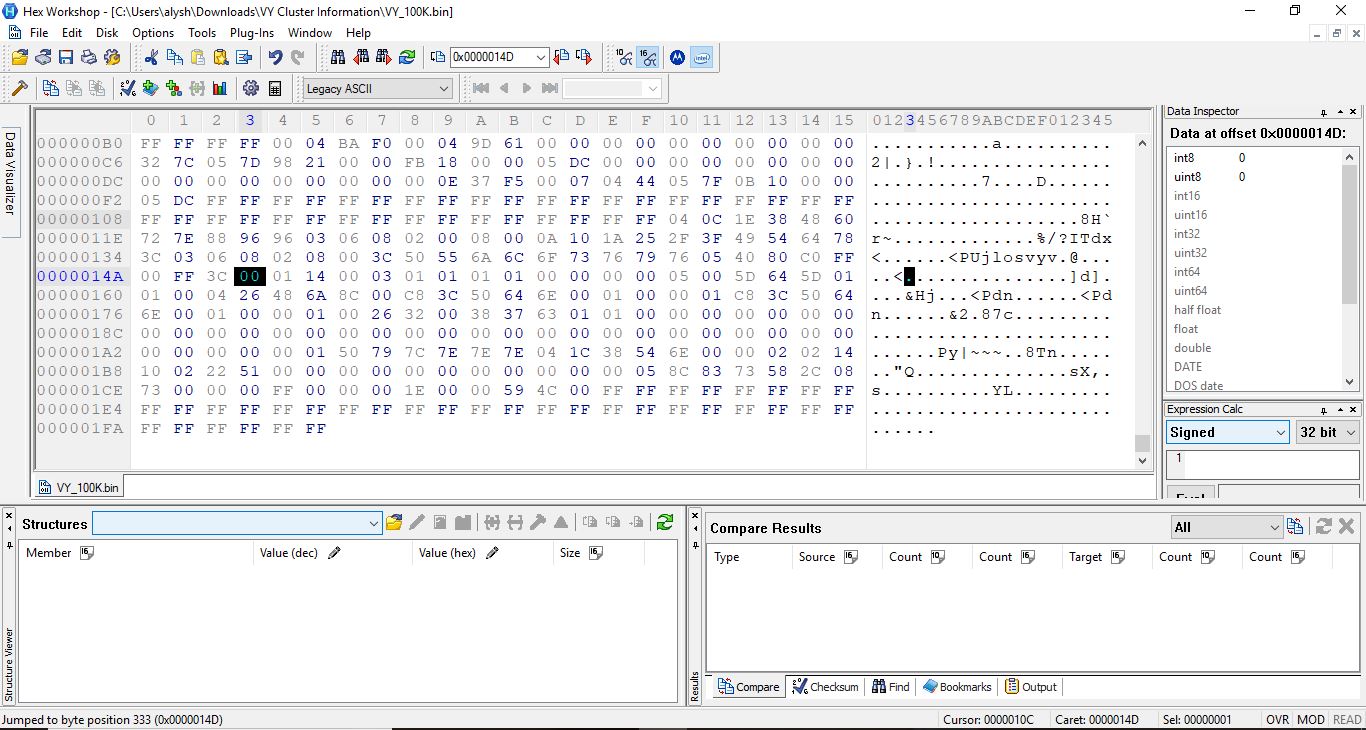The height and width of the screenshot is (730, 1366).
Task: Open the All filter dropdown in Compare Results
Action: pos(1274,527)
